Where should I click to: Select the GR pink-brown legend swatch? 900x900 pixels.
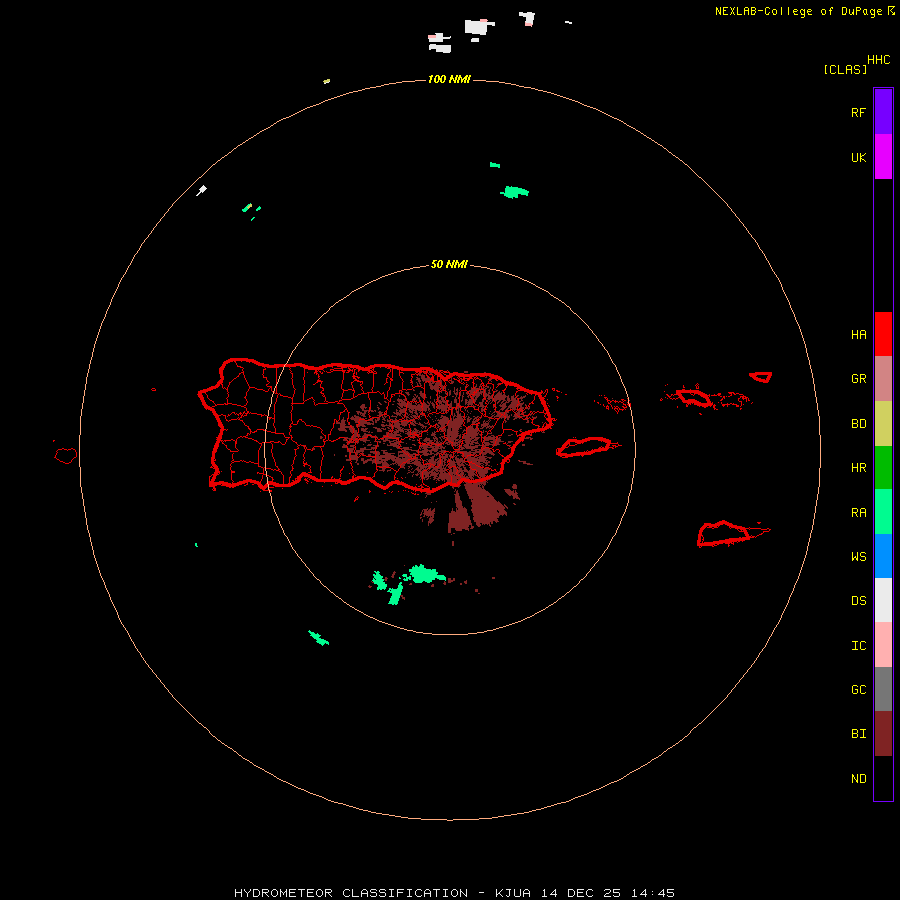tap(883, 379)
